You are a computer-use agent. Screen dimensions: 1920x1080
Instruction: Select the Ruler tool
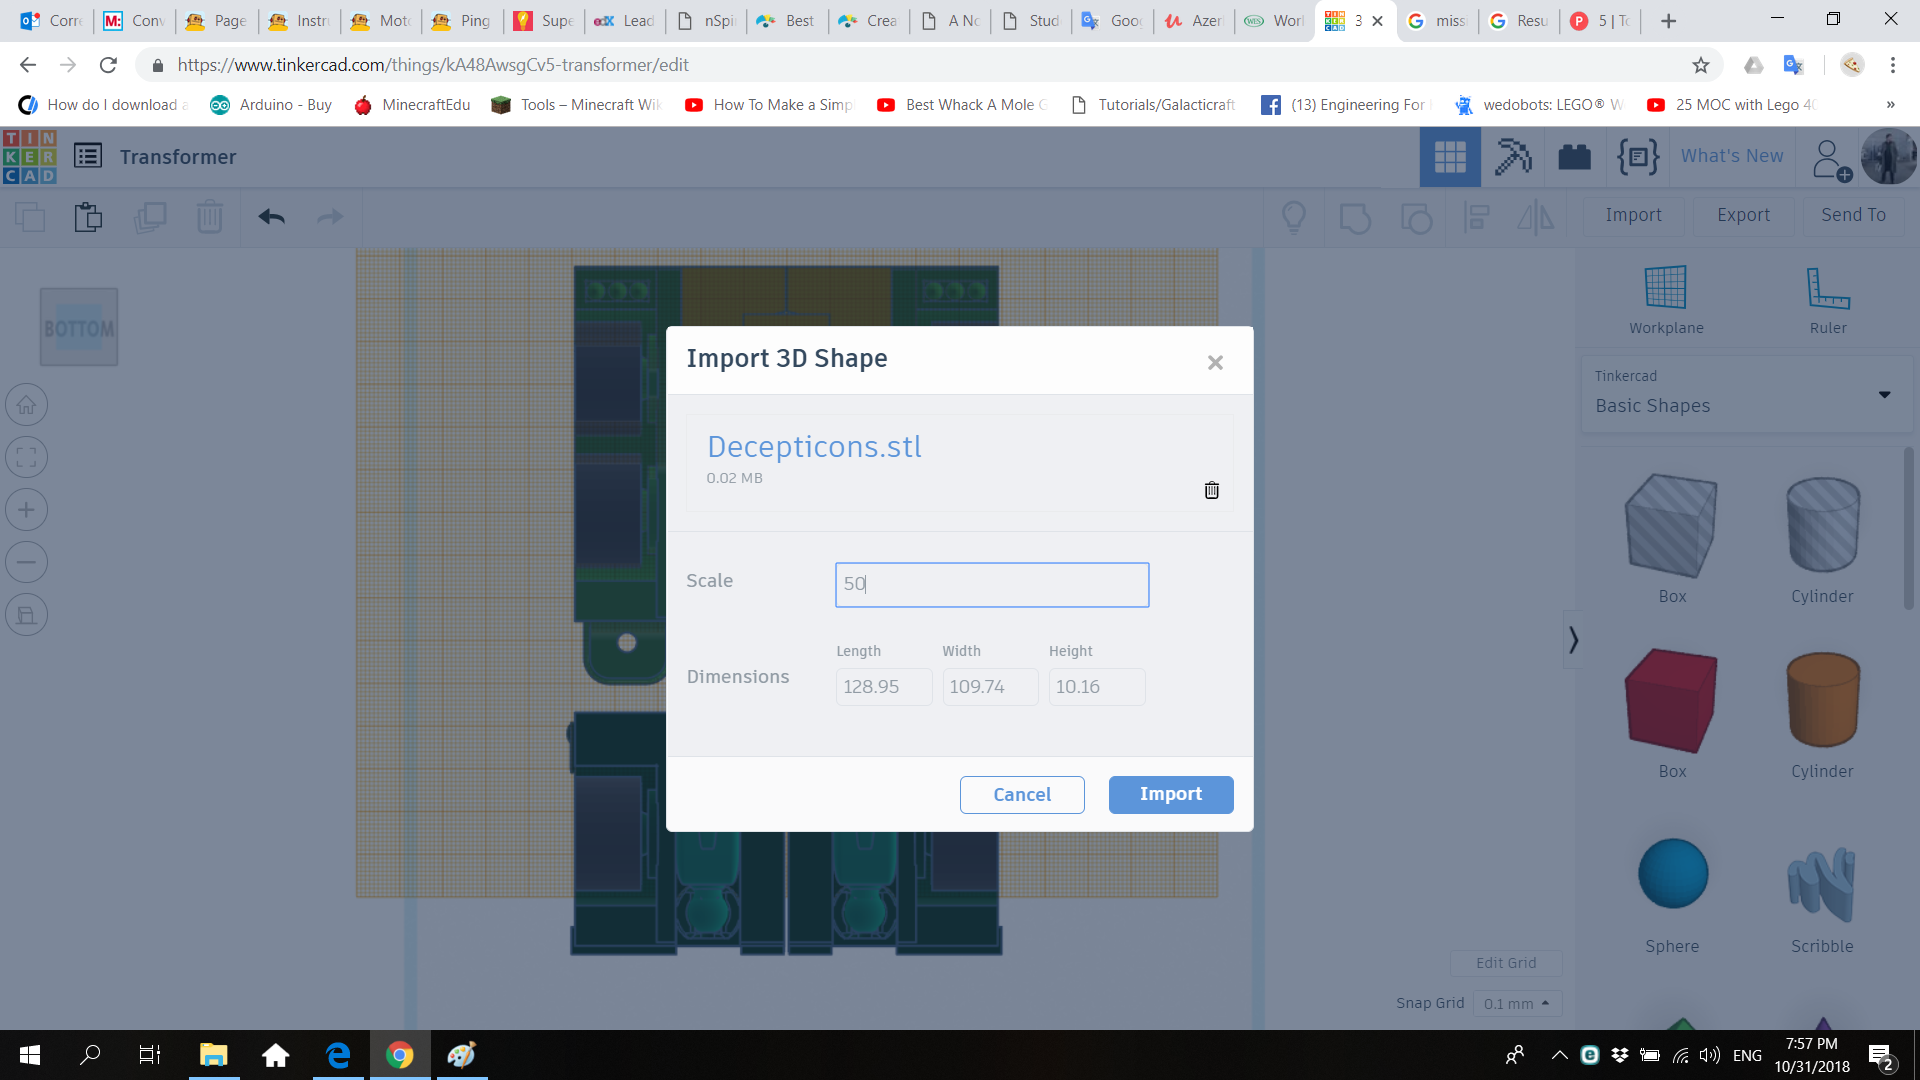pyautogui.click(x=1827, y=299)
